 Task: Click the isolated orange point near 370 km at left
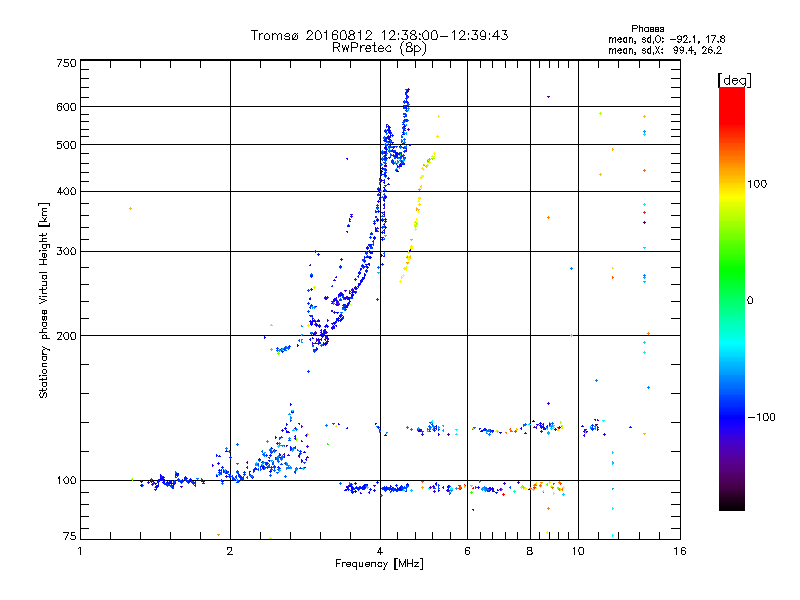(x=131, y=209)
